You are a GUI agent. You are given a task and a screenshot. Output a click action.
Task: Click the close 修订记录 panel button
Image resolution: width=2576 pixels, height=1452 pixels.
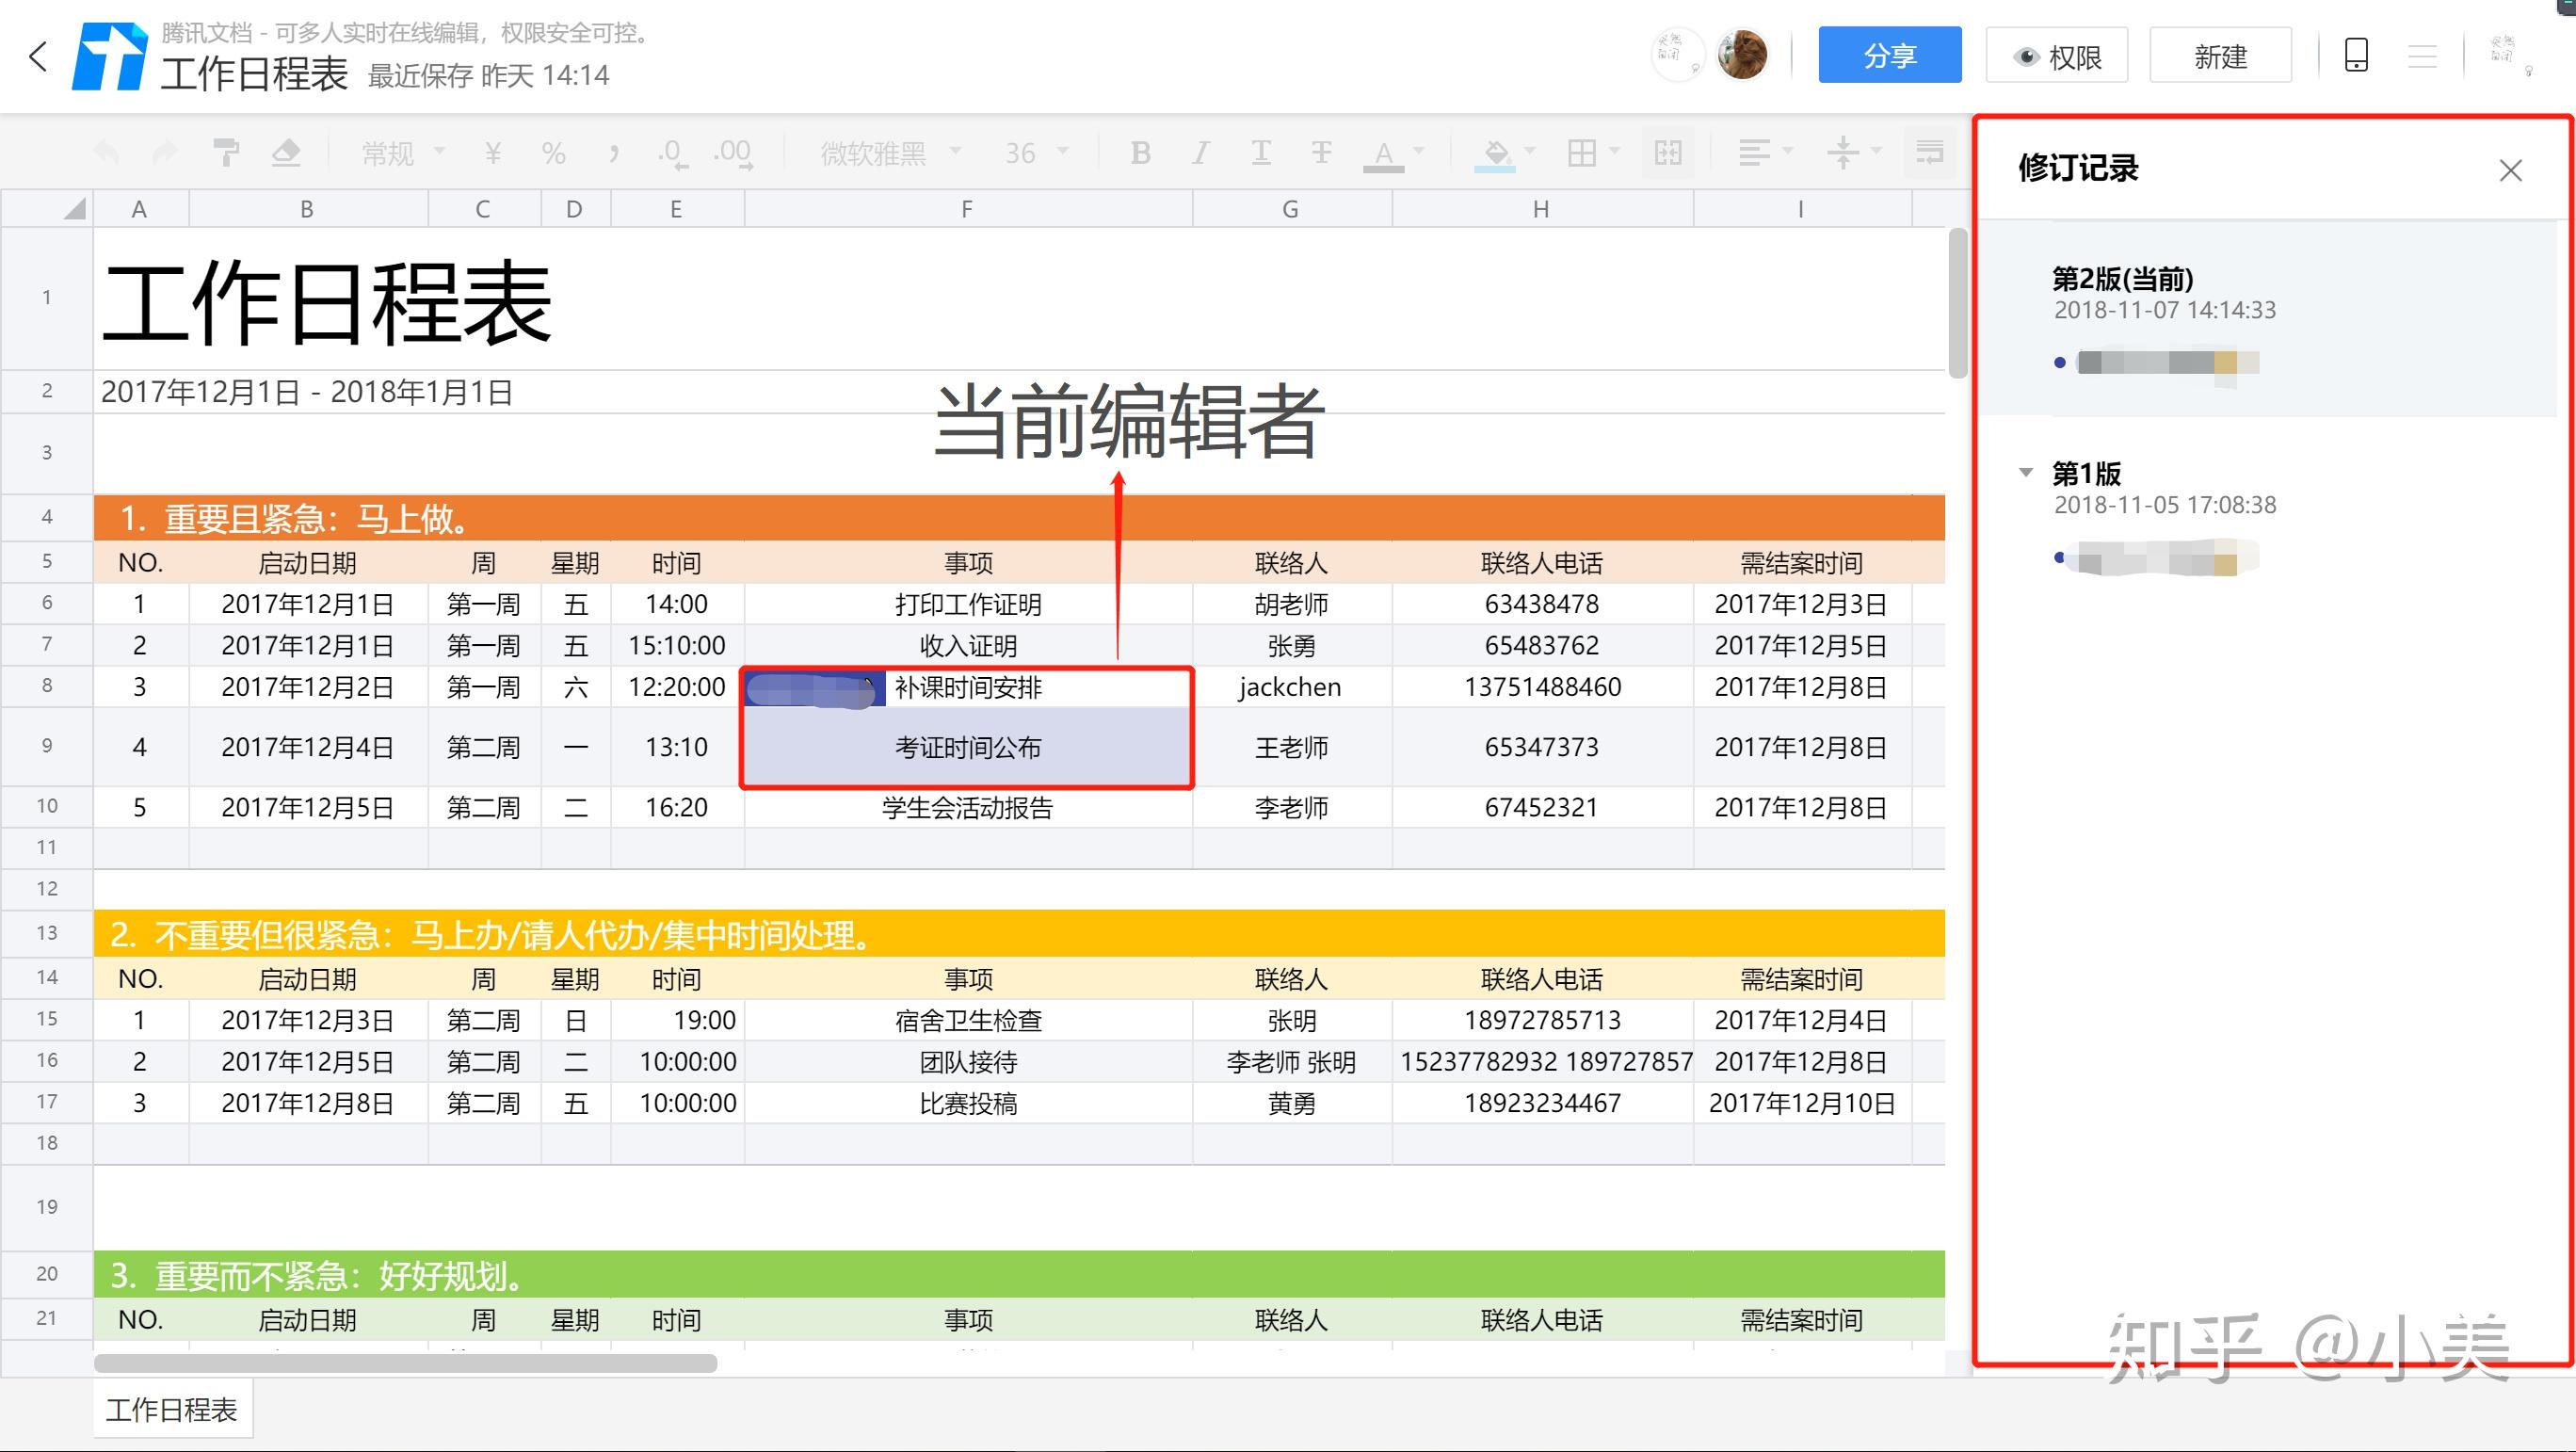click(x=2510, y=169)
